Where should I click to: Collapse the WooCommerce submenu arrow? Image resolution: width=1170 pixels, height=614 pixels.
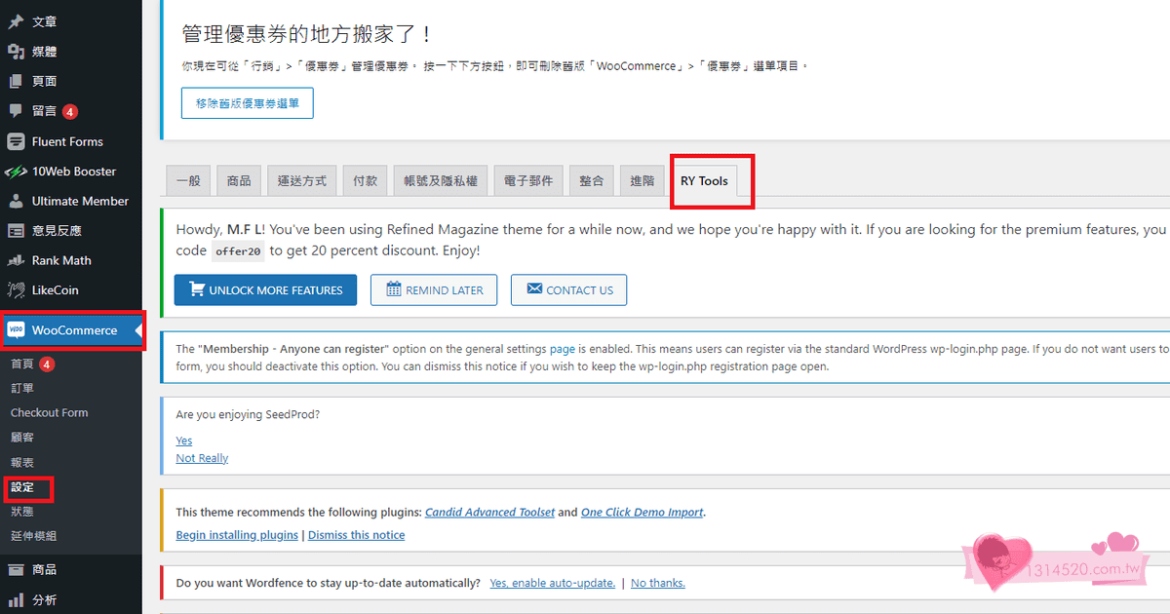click(x=138, y=330)
